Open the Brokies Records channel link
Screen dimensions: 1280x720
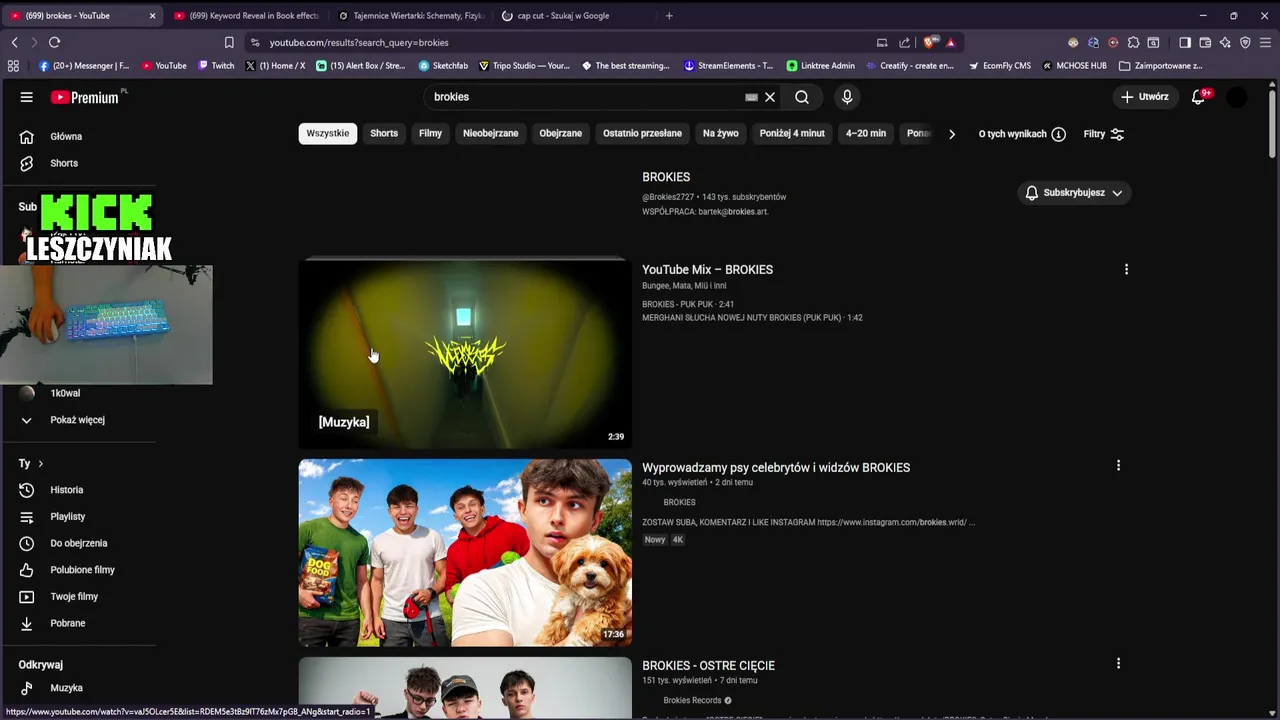point(692,700)
